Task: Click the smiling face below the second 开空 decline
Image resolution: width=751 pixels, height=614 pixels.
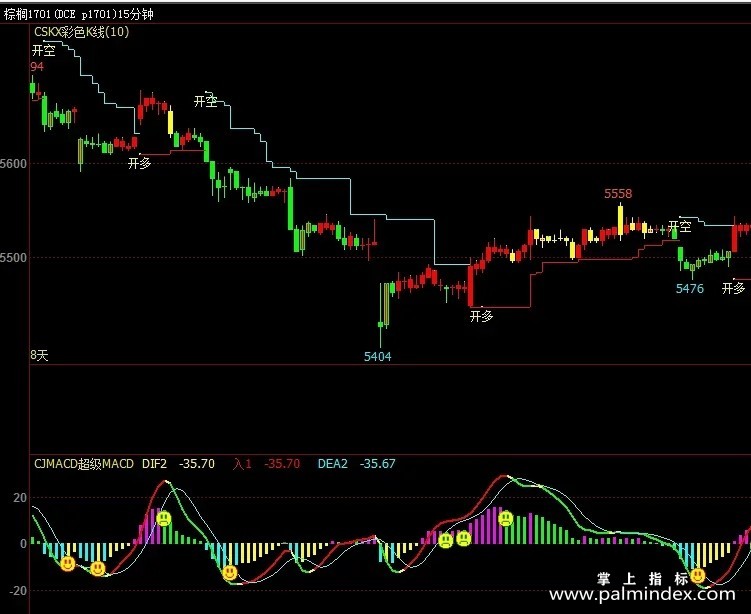Action: click(230, 572)
